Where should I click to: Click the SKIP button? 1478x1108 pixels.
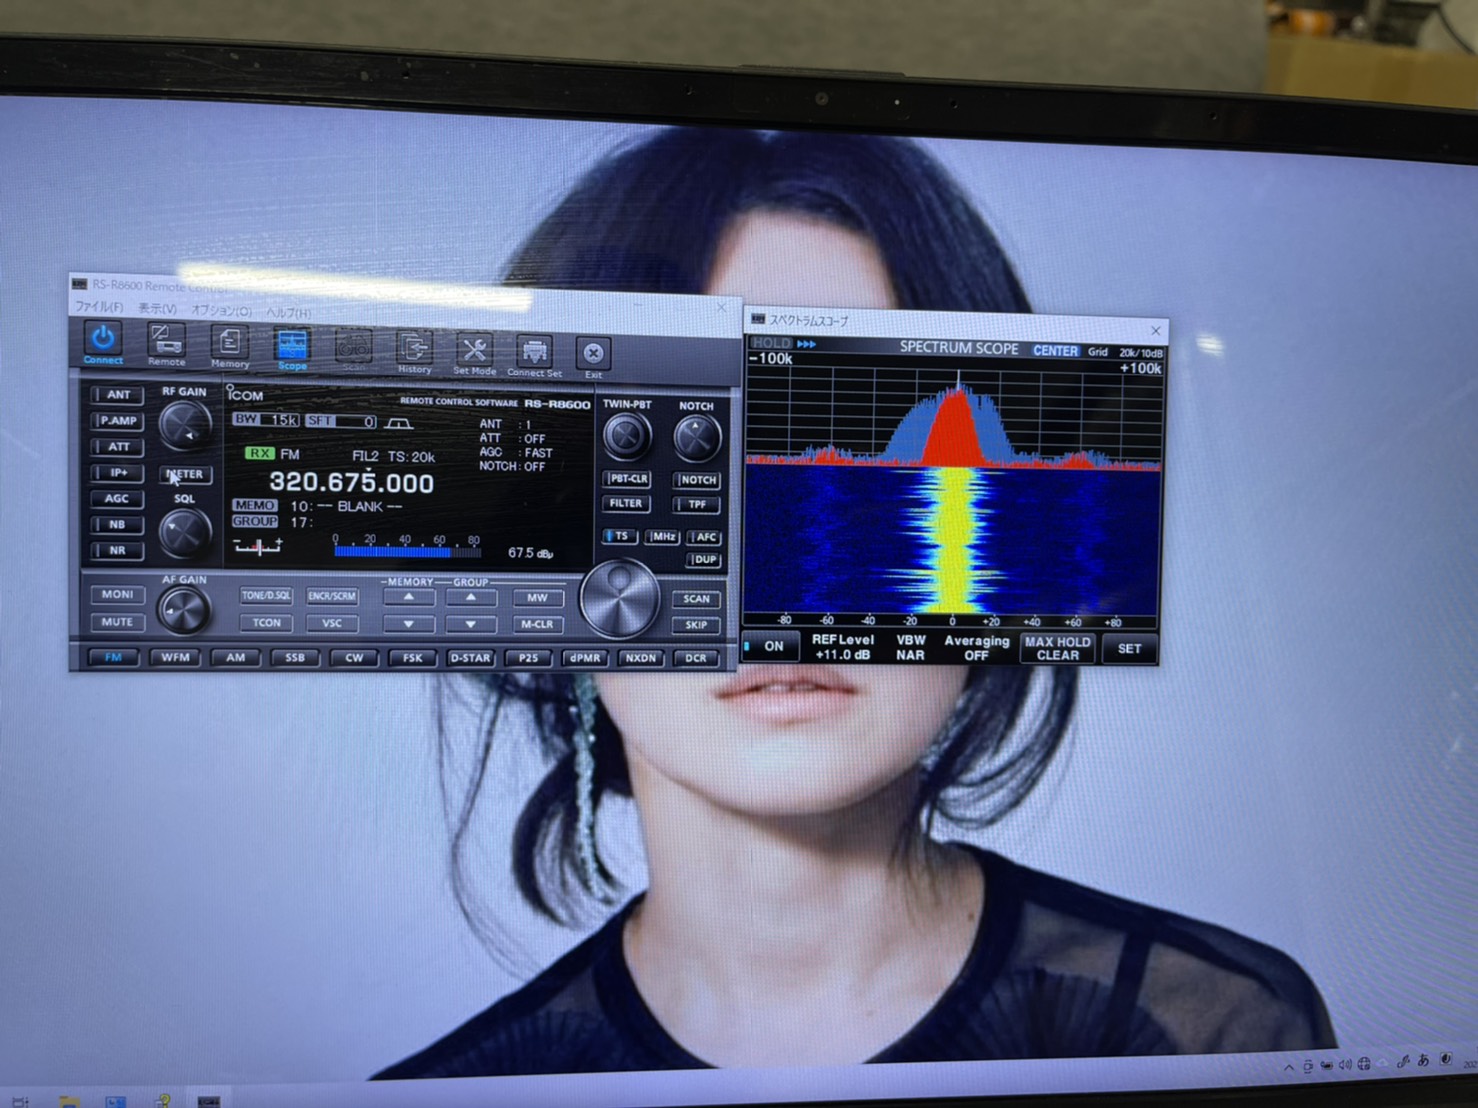696,625
